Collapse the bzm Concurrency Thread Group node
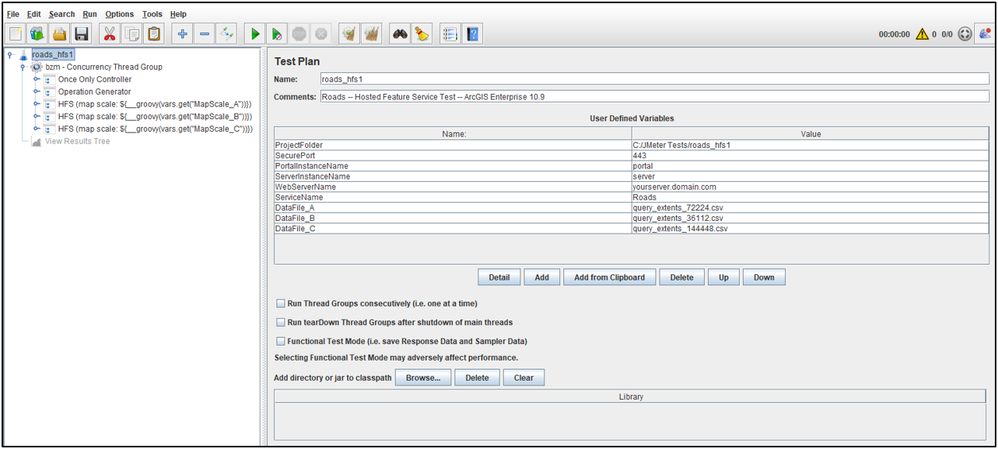The image size is (998, 449). [x=24, y=67]
